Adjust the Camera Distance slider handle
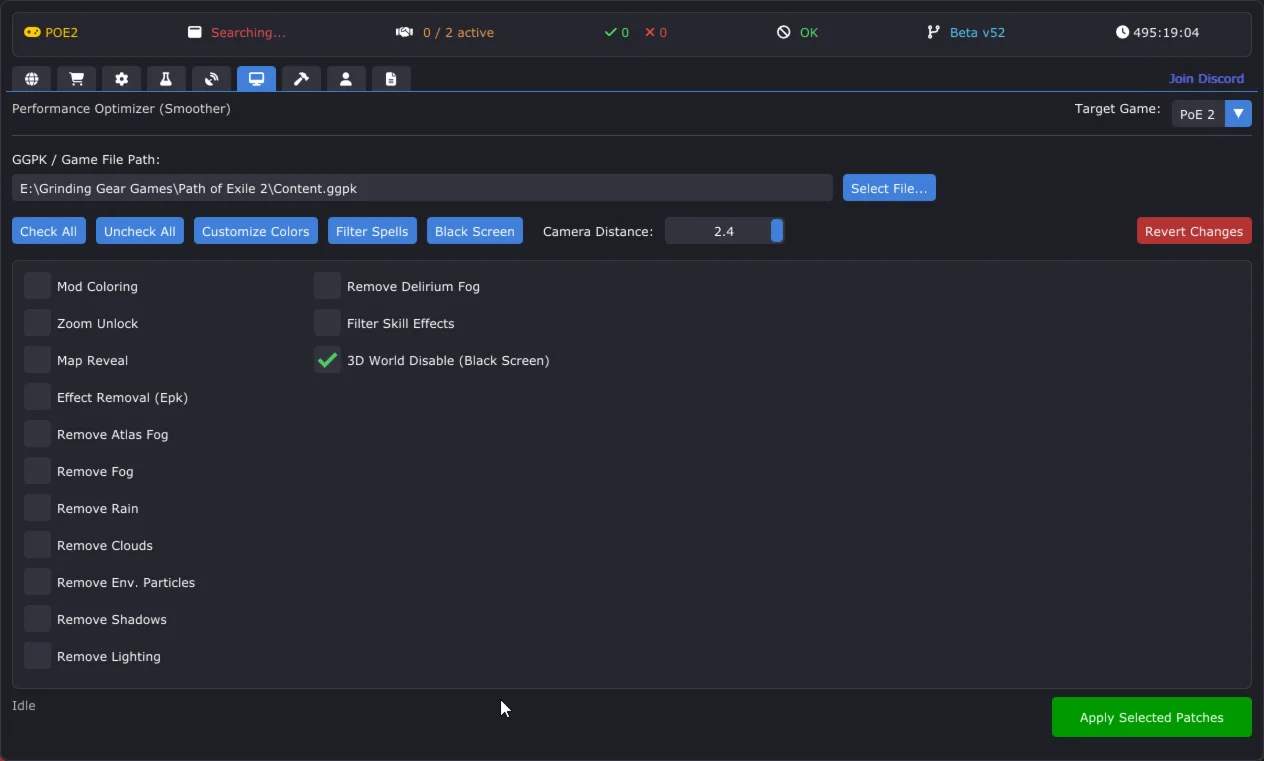 (777, 231)
